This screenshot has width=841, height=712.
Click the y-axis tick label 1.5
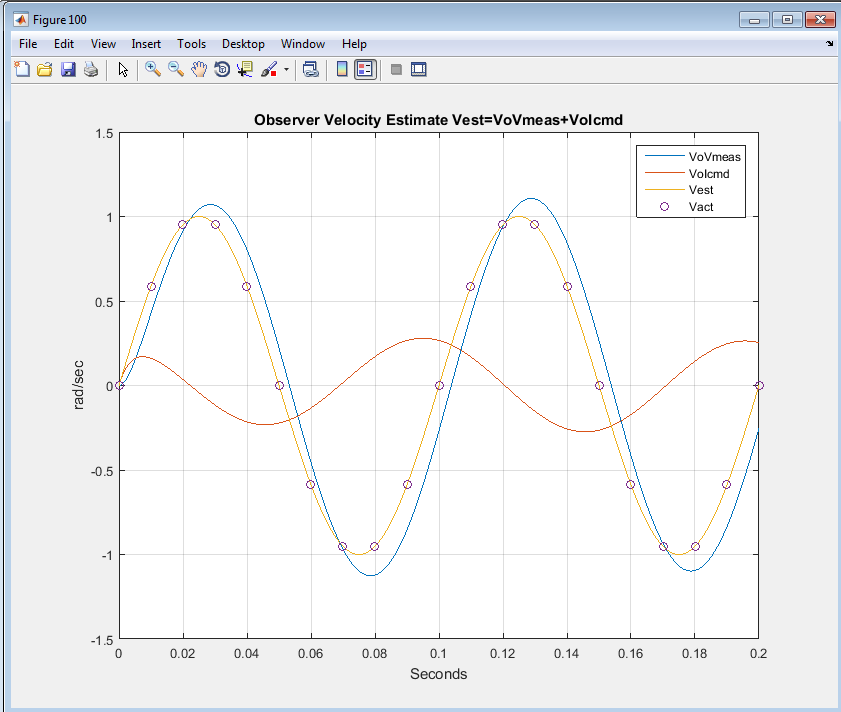pyautogui.click(x=104, y=133)
